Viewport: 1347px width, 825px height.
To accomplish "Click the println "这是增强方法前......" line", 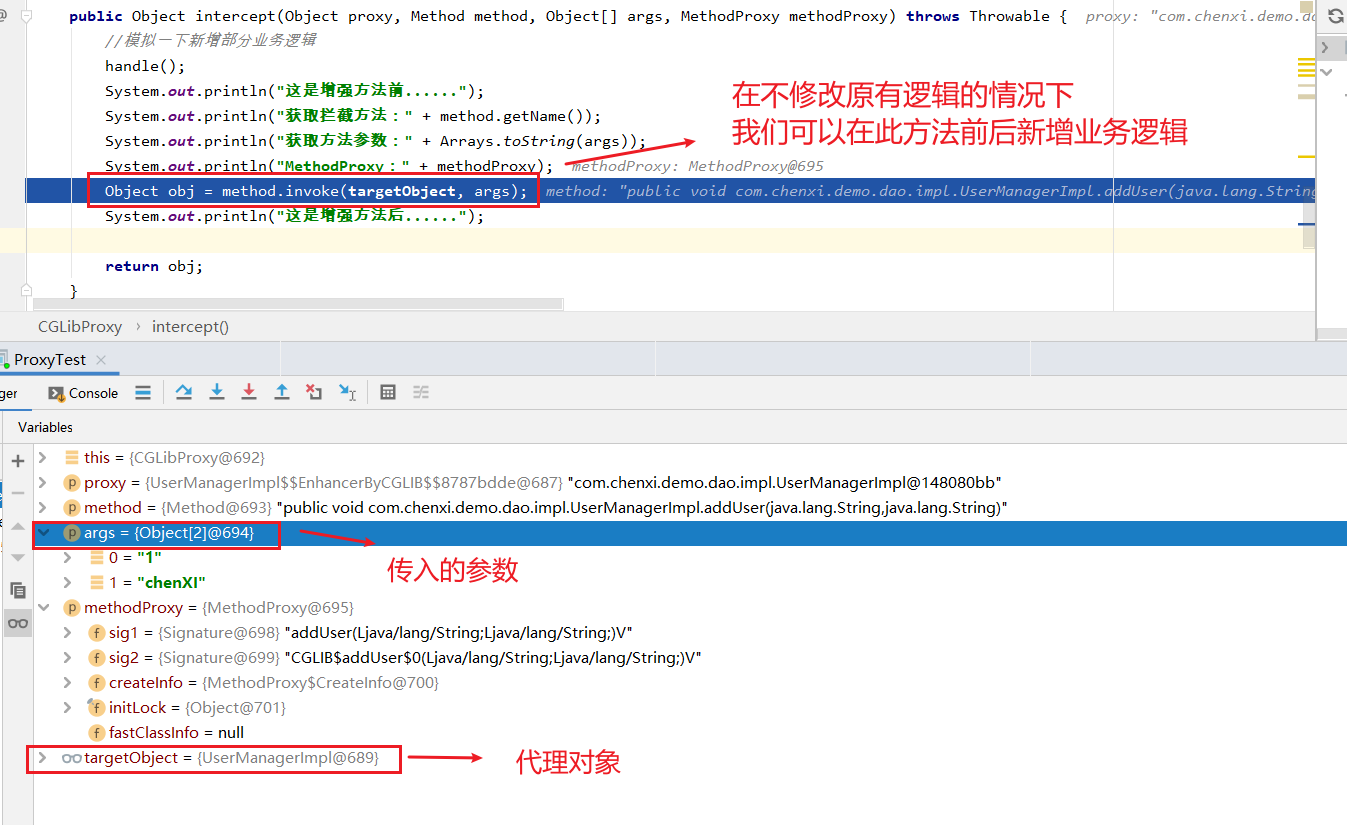I will click(294, 91).
